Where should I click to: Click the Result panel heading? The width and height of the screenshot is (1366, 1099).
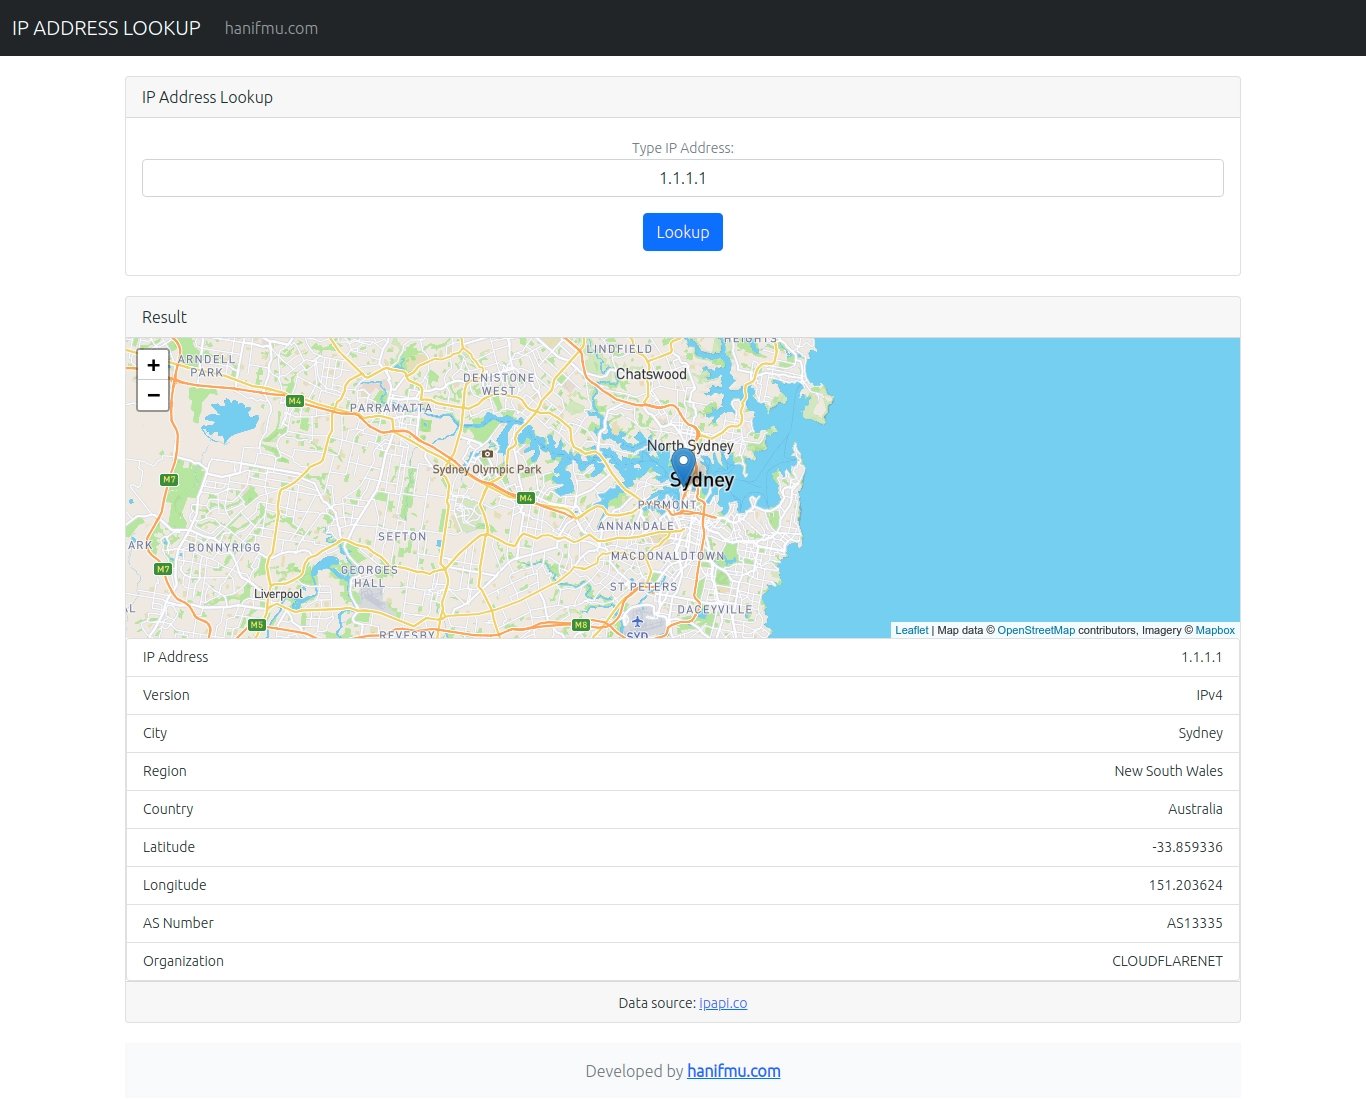[164, 317]
